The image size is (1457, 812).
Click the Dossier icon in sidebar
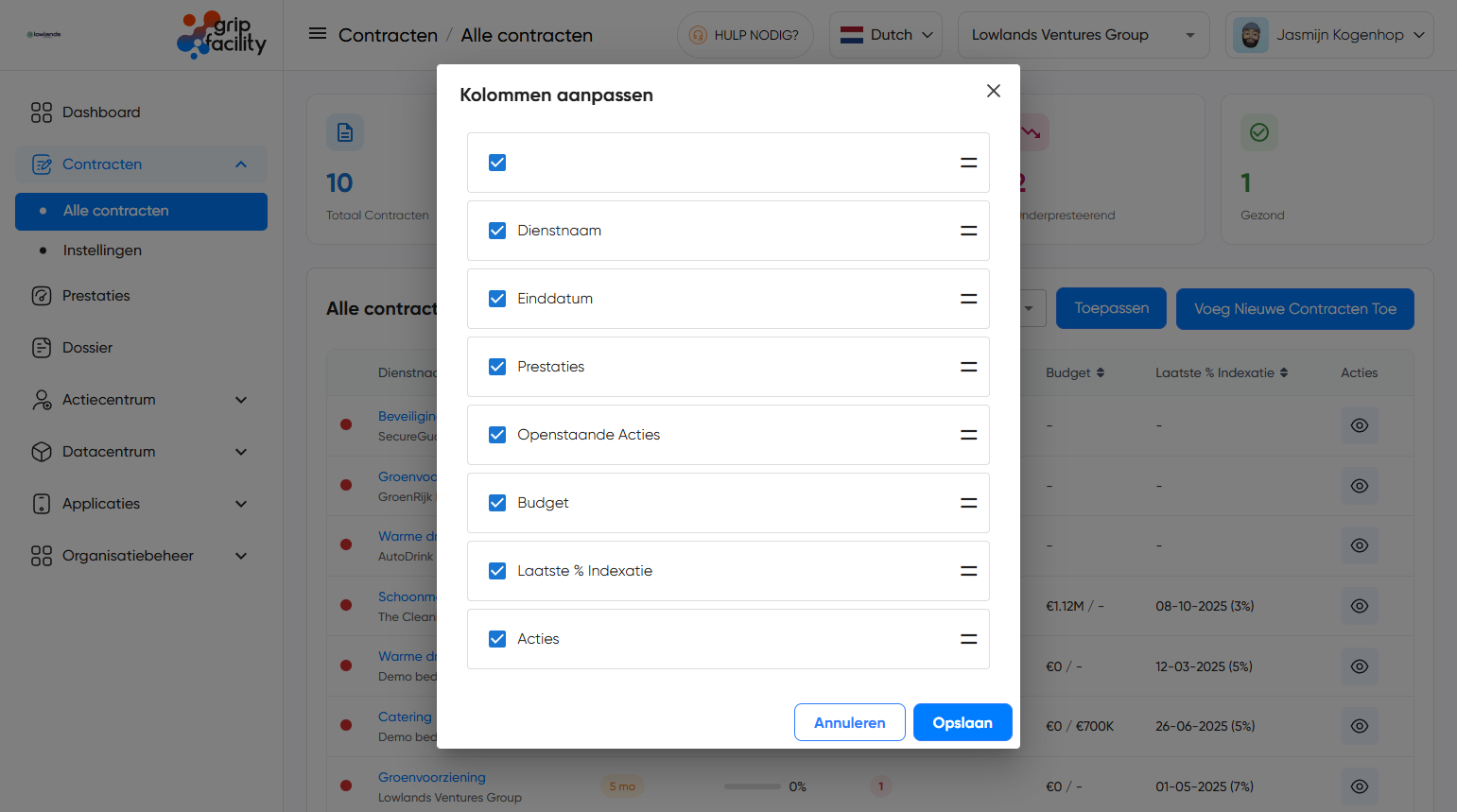coord(41,348)
